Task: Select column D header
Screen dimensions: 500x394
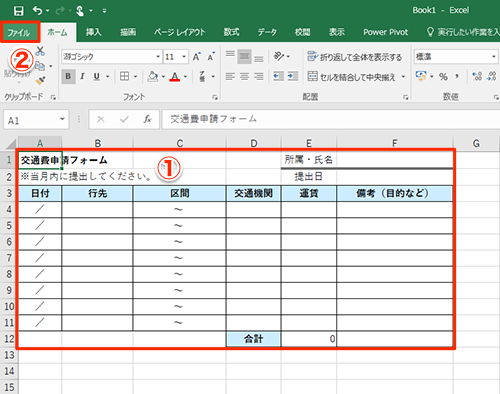Action: [x=254, y=144]
